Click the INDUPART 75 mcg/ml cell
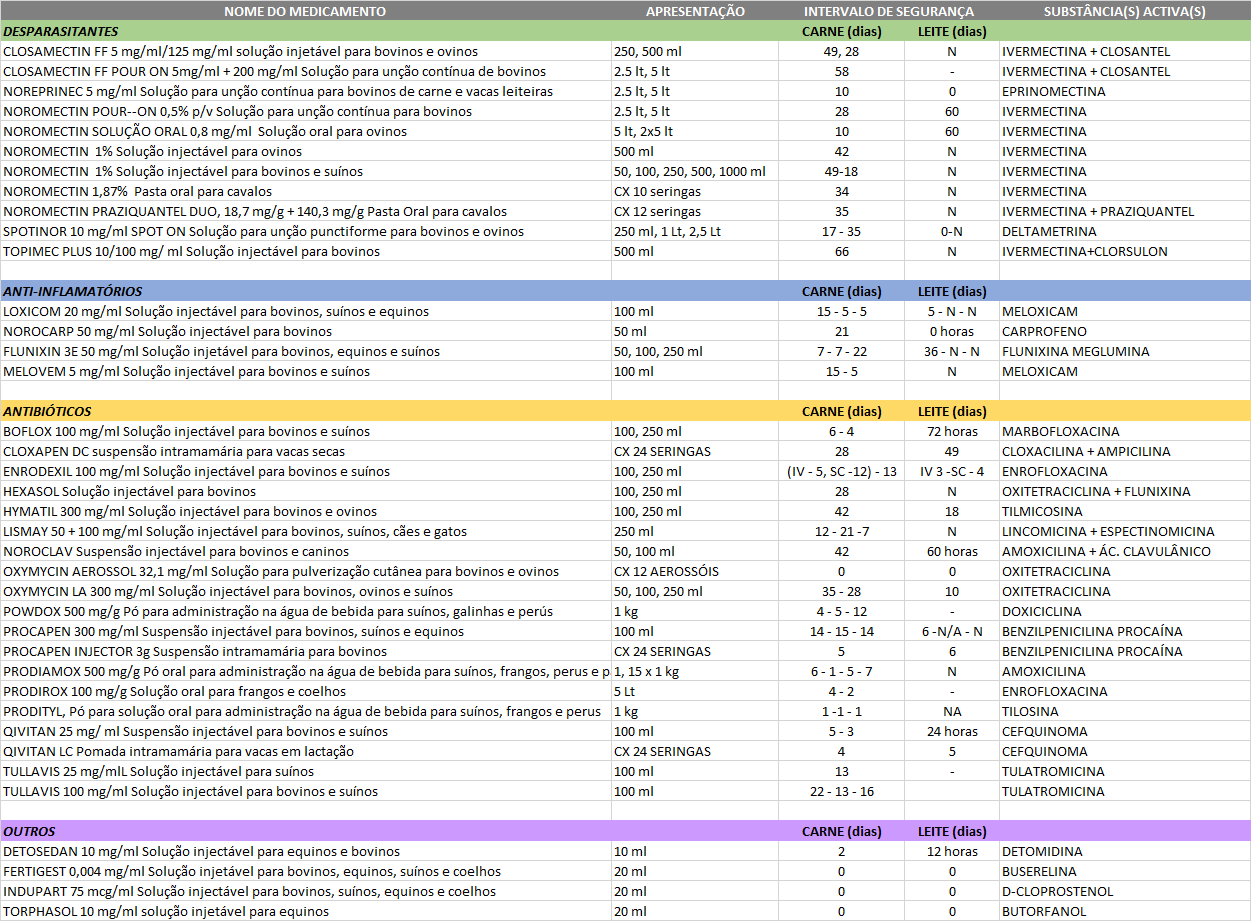Image resolution: width=1251 pixels, height=921 pixels. [305, 891]
